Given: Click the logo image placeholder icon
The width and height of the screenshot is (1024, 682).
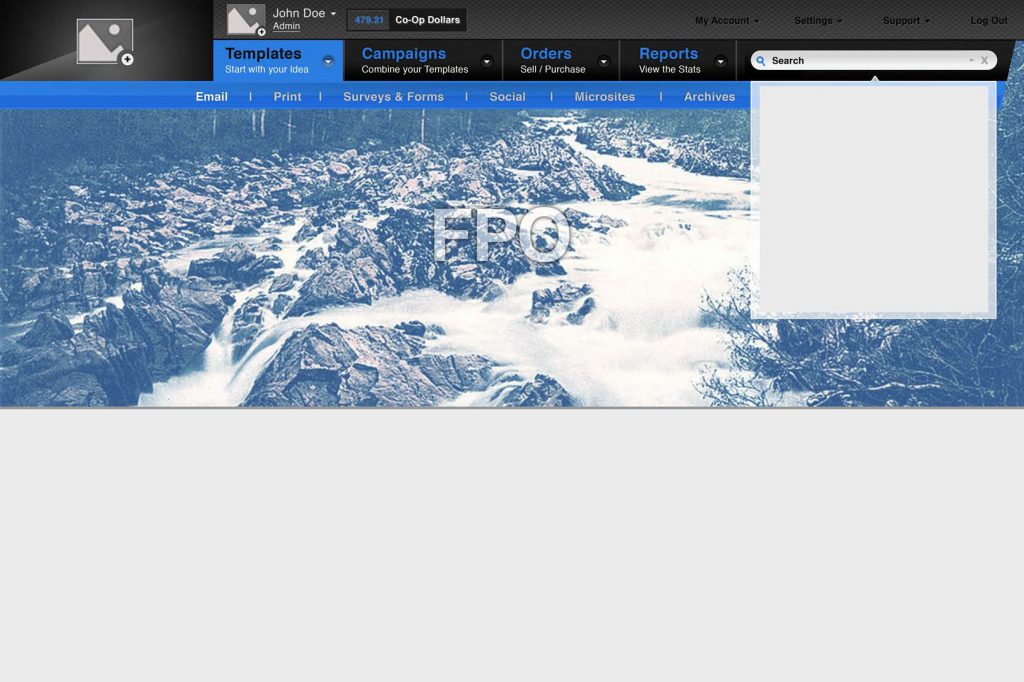Looking at the screenshot, I should [x=105, y=41].
